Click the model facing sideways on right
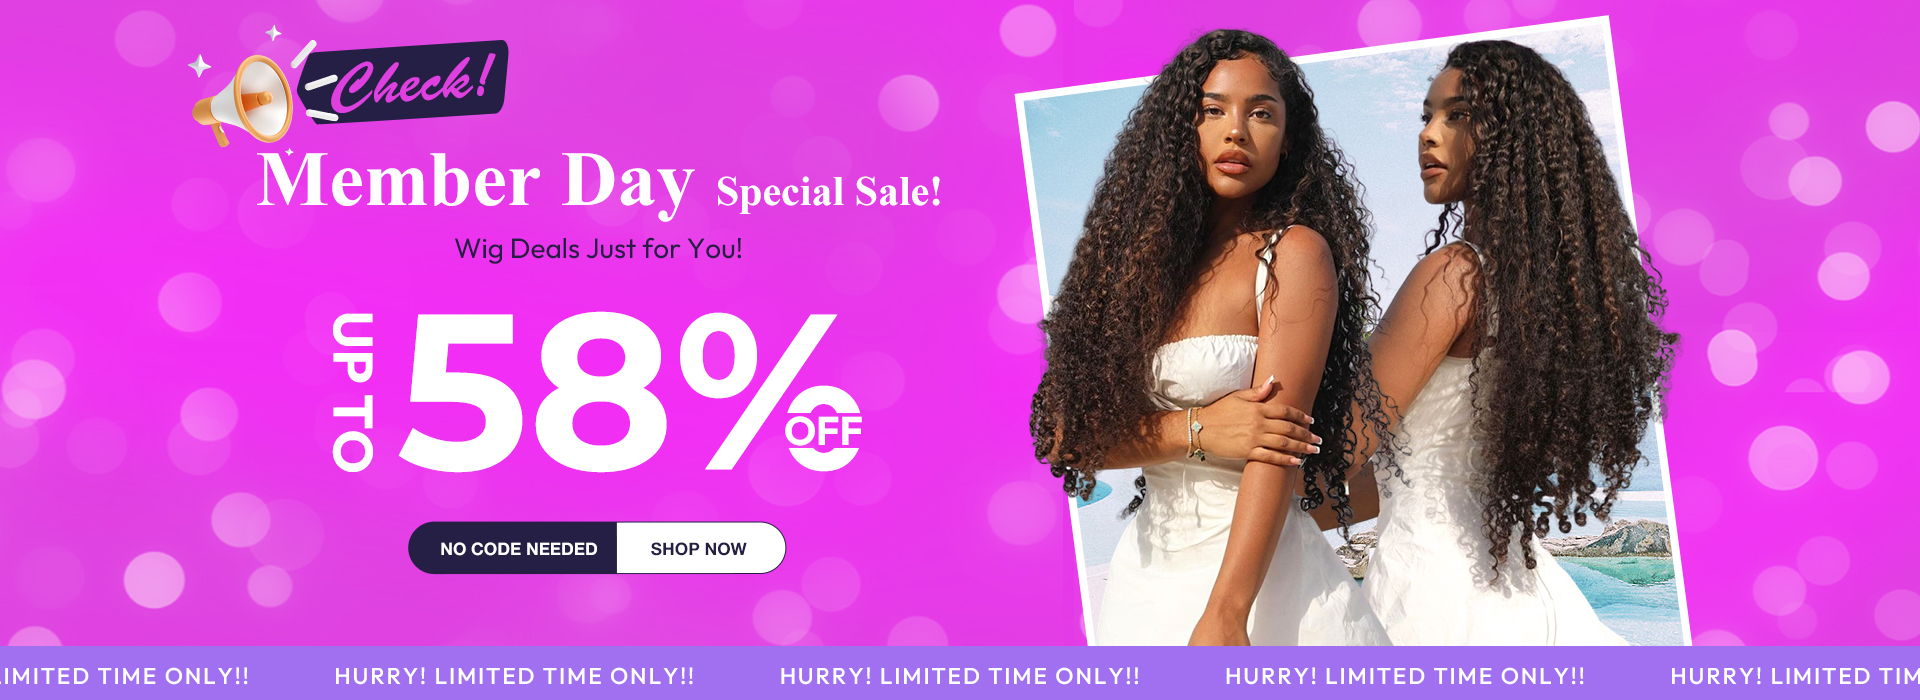This screenshot has width=1920, height=700. click(x=1520, y=340)
